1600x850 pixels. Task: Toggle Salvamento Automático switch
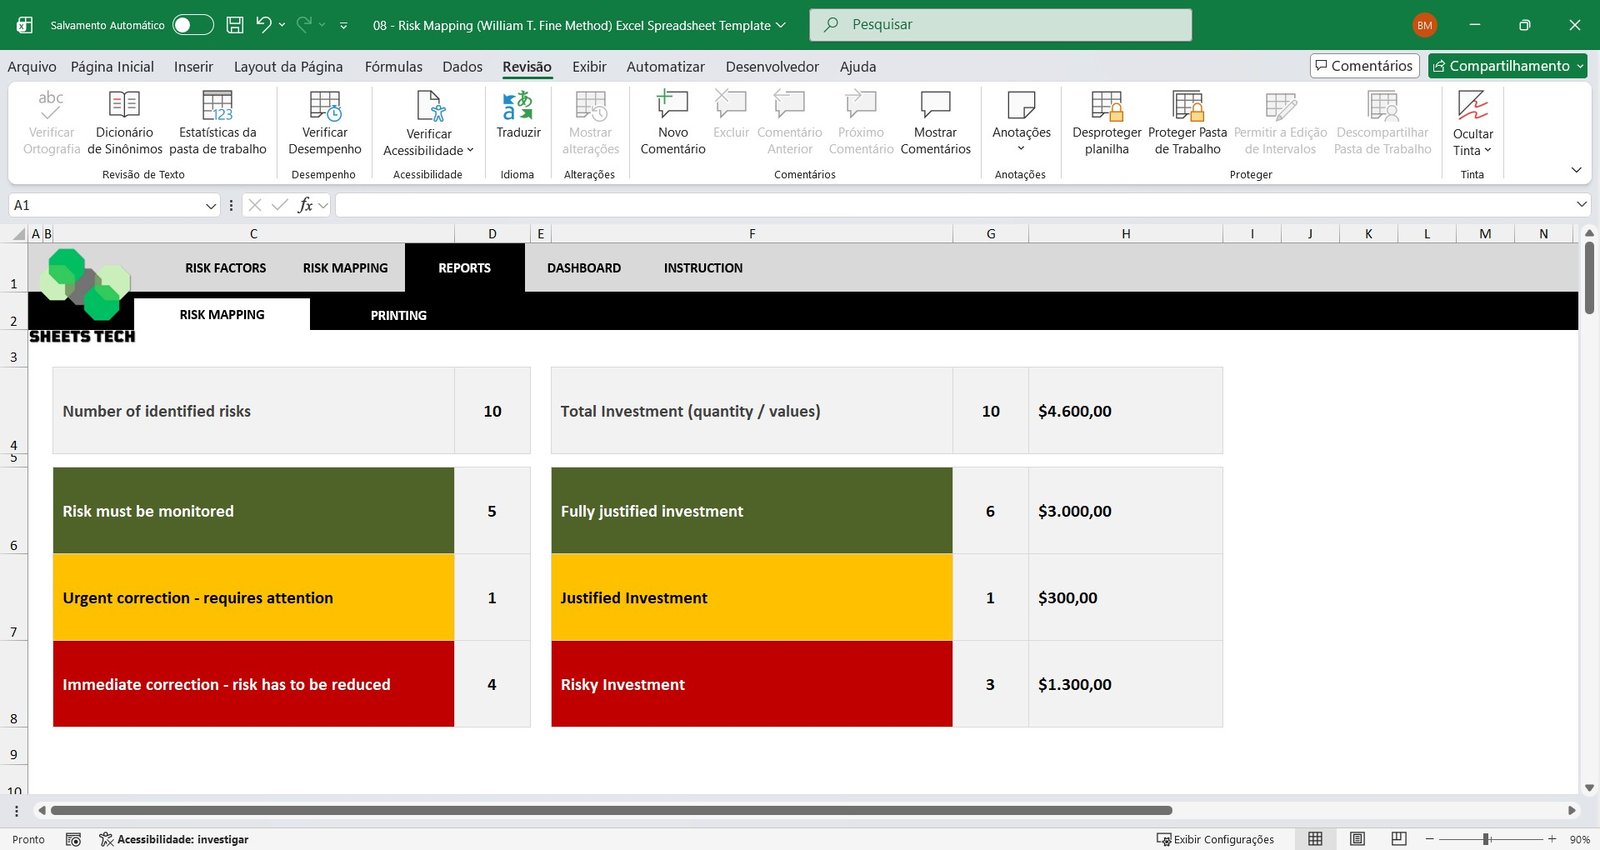pos(192,25)
